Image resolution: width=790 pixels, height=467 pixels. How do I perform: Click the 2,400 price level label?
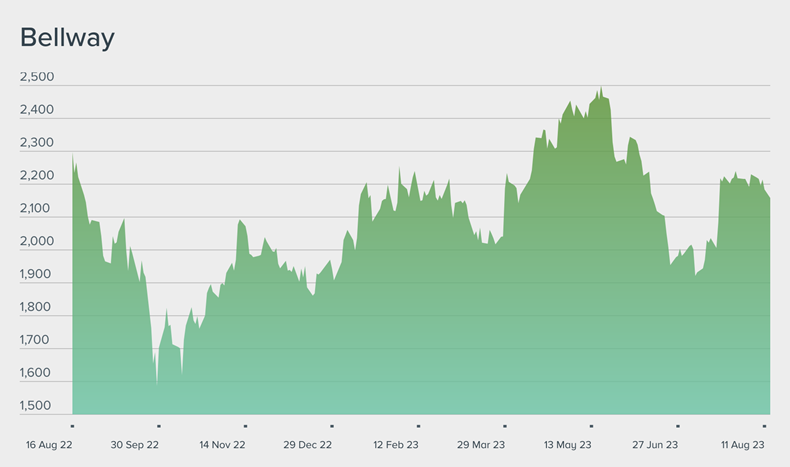click(37, 110)
